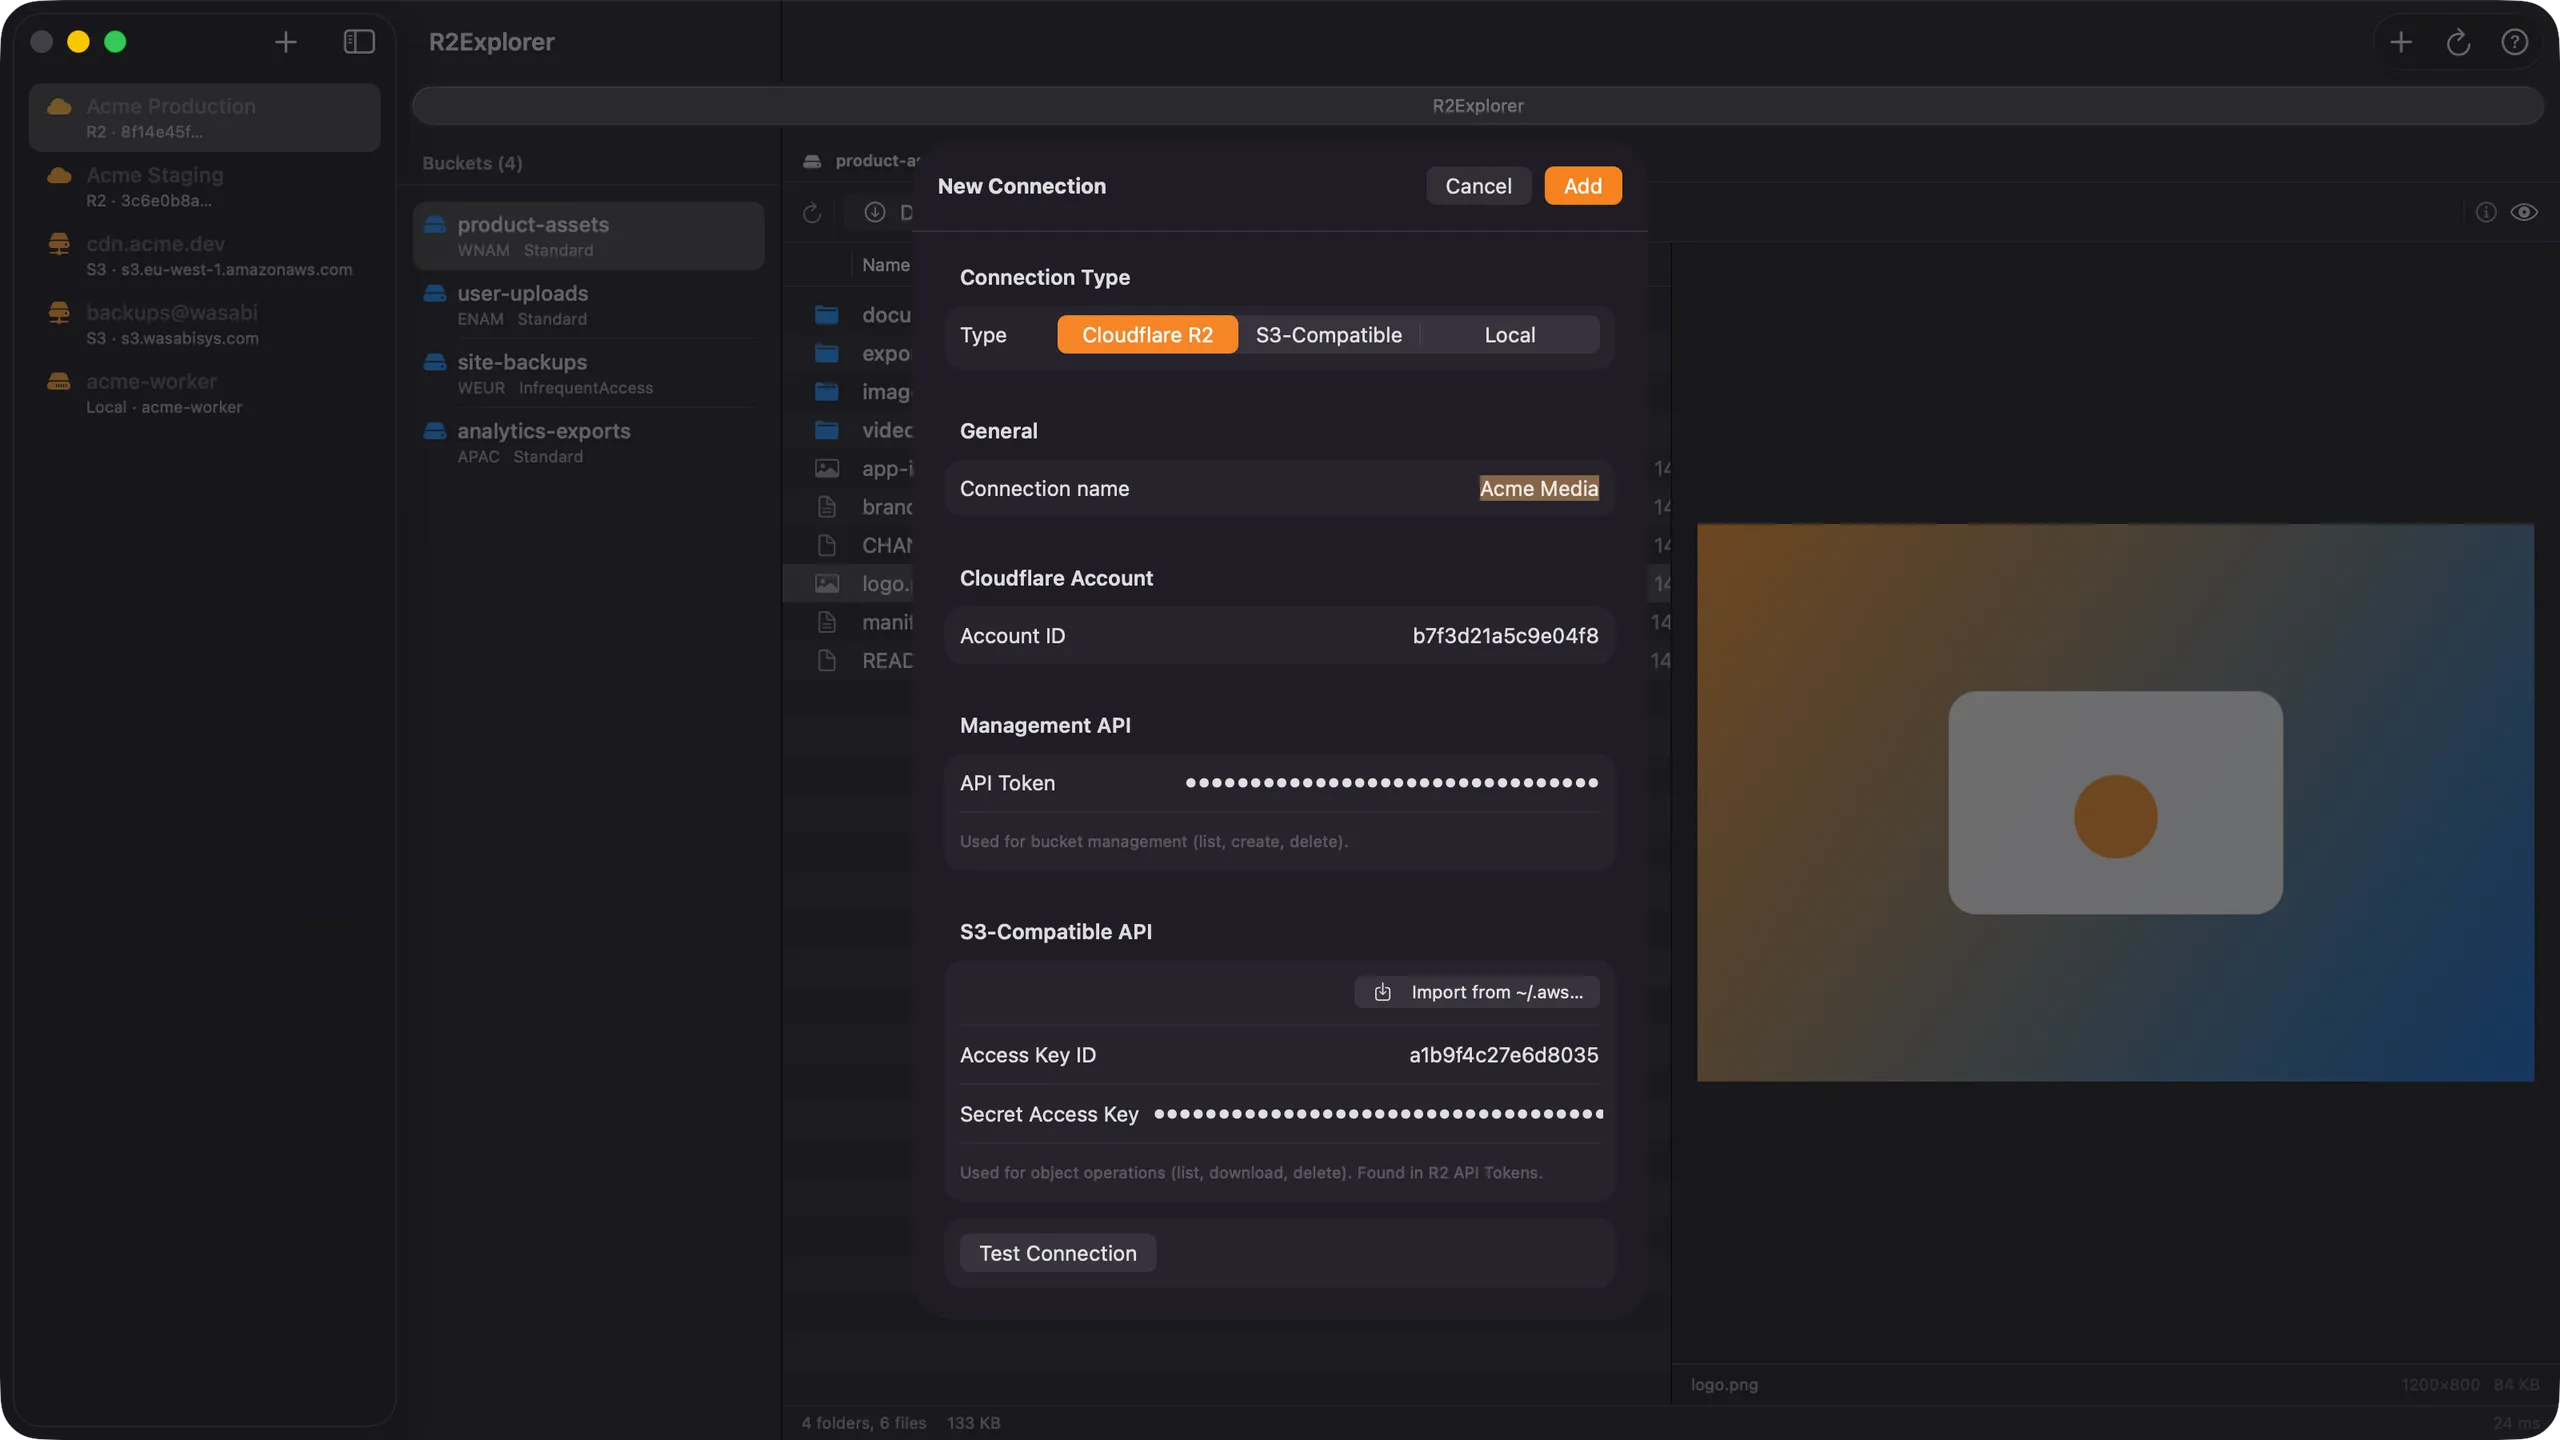Focus the API Token field
The image size is (2560, 1440).
(1279, 783)
